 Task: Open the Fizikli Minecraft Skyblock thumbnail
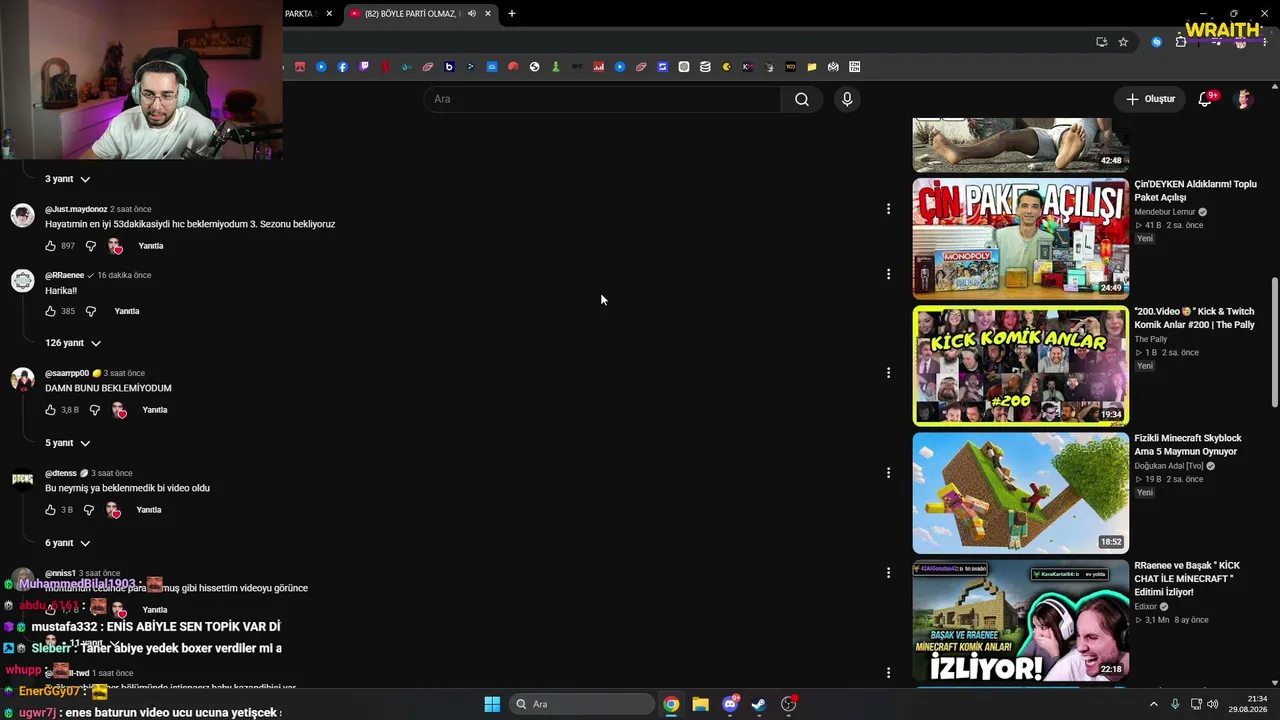pyautogui.click(x=1020, y=493)
